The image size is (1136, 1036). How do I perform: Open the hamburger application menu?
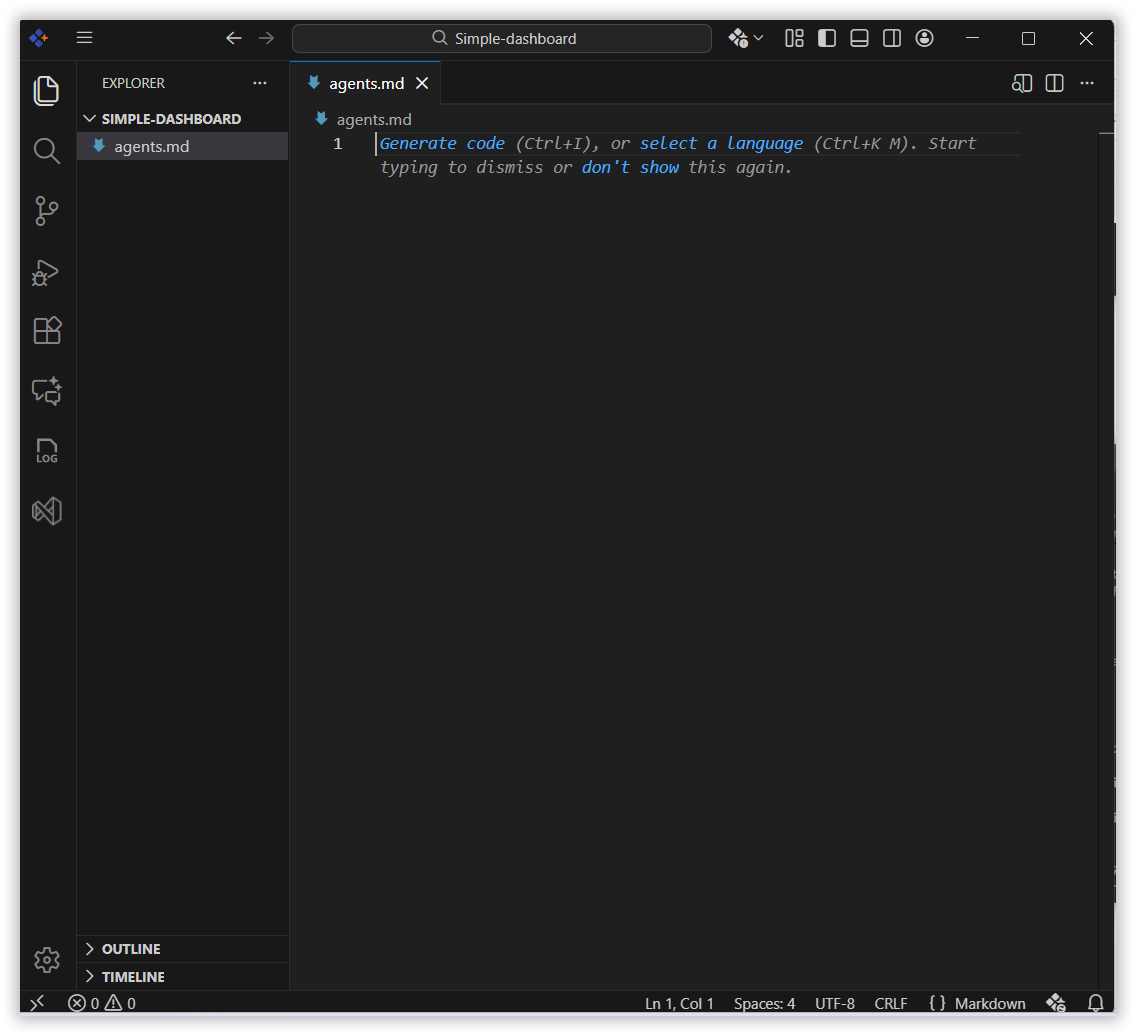[85, 38]
